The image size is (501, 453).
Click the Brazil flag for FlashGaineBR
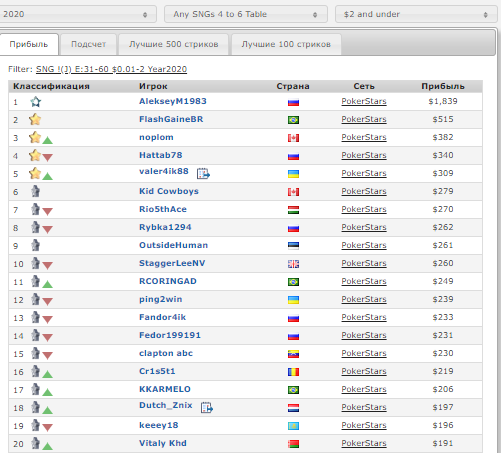pyautogui.click(x=293, y=120)
